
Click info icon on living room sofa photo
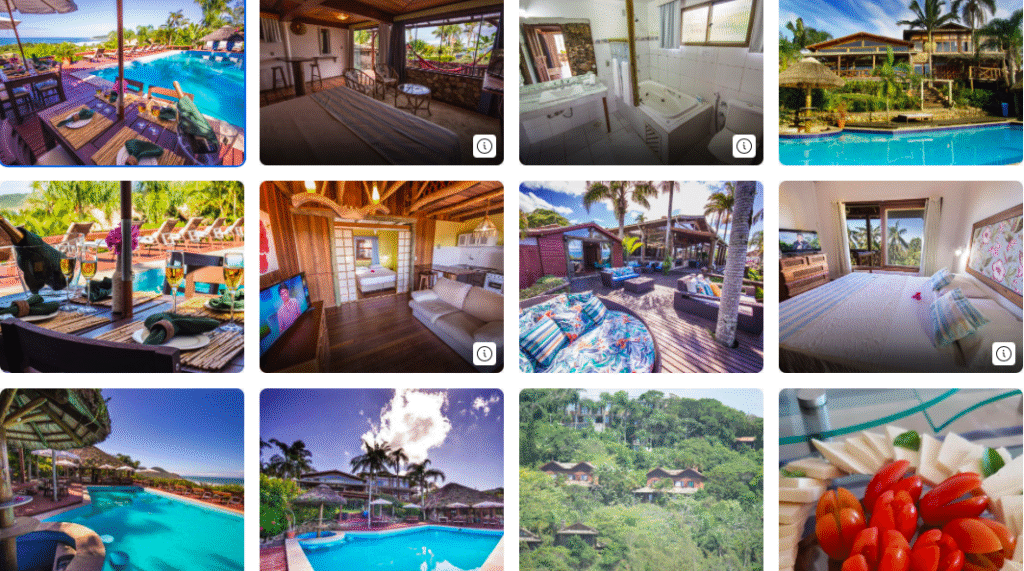[x=484, y=353]
